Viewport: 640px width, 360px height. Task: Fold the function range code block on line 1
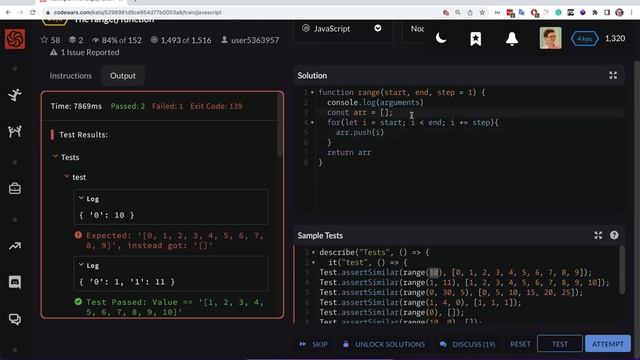tap(313, 93)
